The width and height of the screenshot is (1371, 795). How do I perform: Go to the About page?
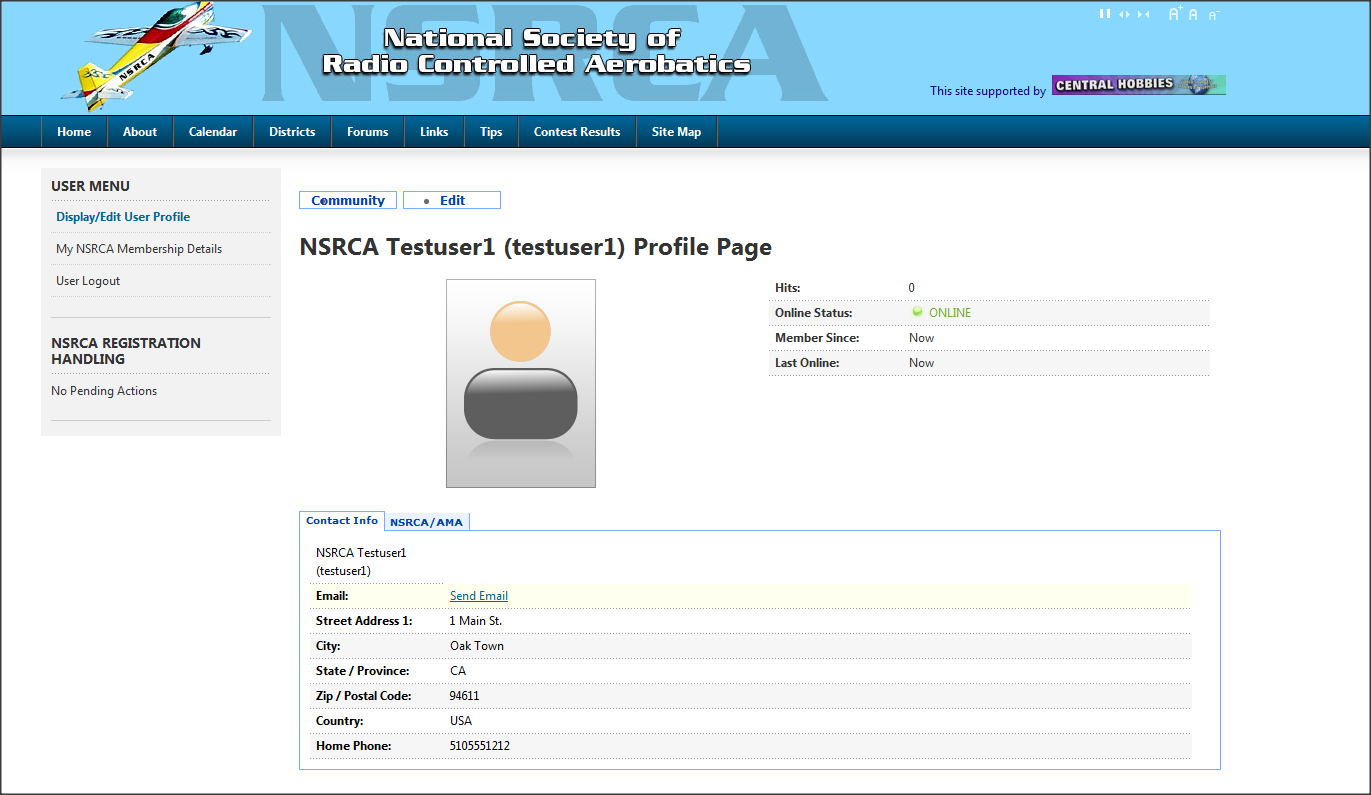point(140,132)
